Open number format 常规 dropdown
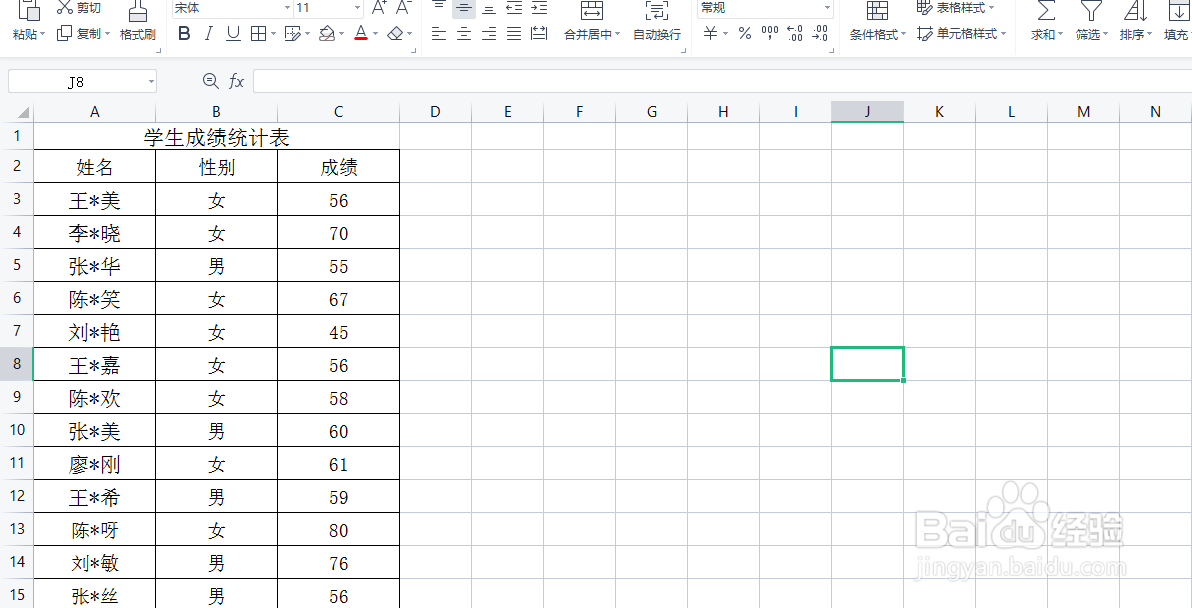Image resolution: width=1192 pixels, height=608 pixels. click(x=827, y=8)
